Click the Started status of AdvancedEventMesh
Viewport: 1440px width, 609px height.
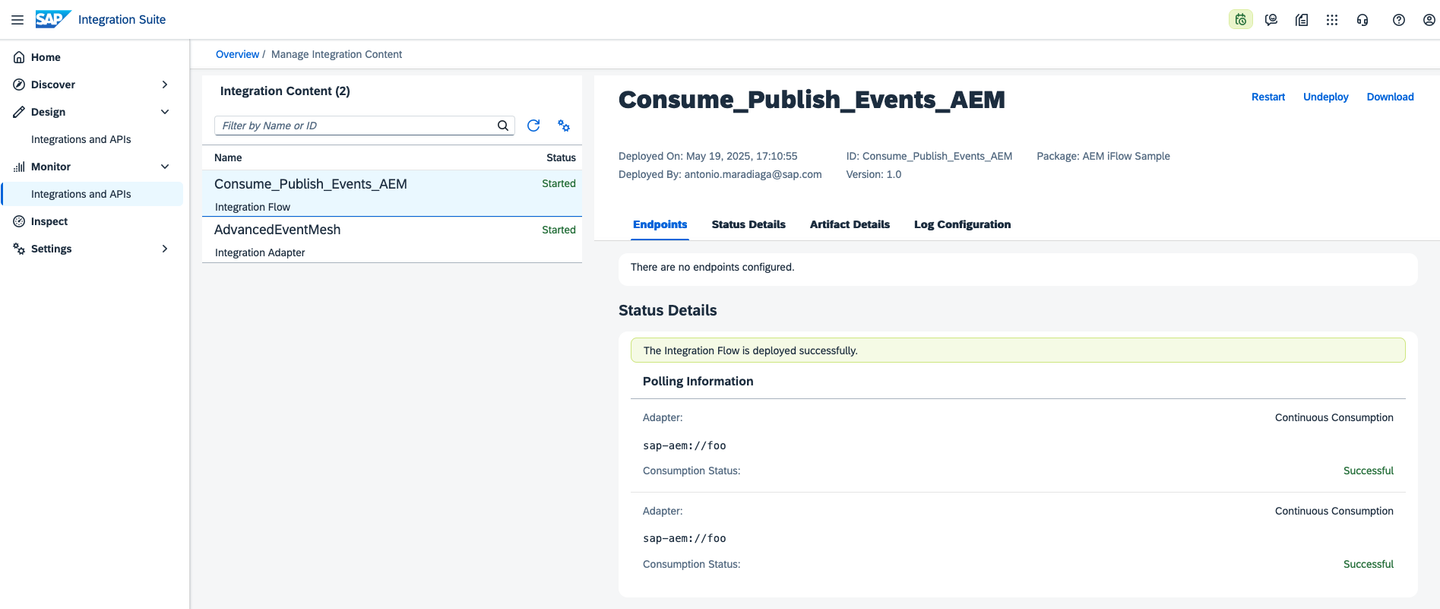[559, 230]
